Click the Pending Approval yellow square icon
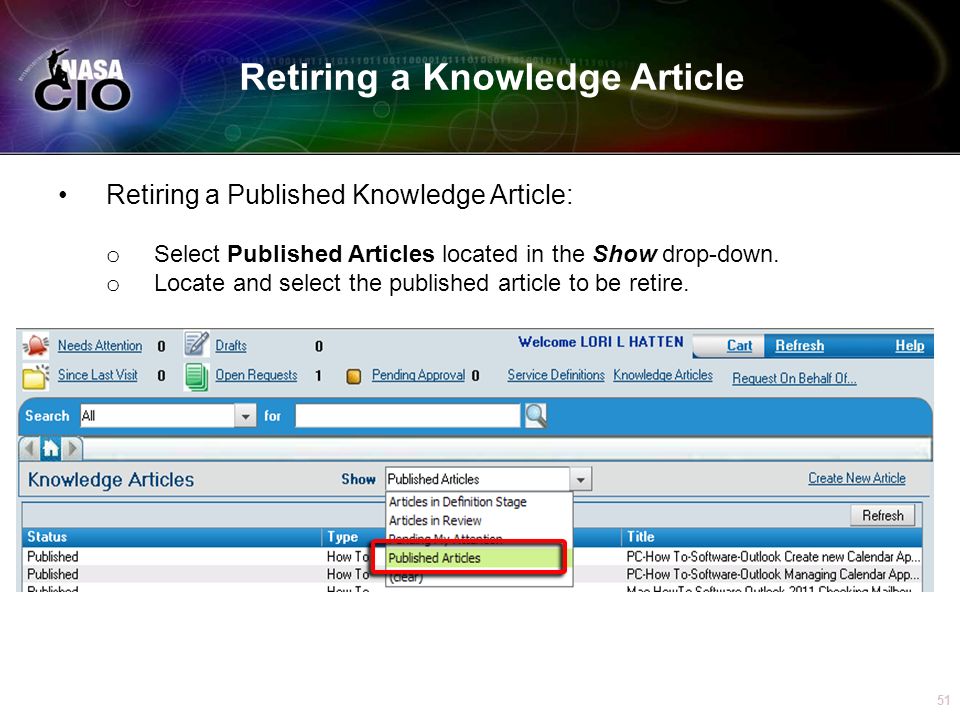Viewport: 960px width, 720px height. (353, 376)
